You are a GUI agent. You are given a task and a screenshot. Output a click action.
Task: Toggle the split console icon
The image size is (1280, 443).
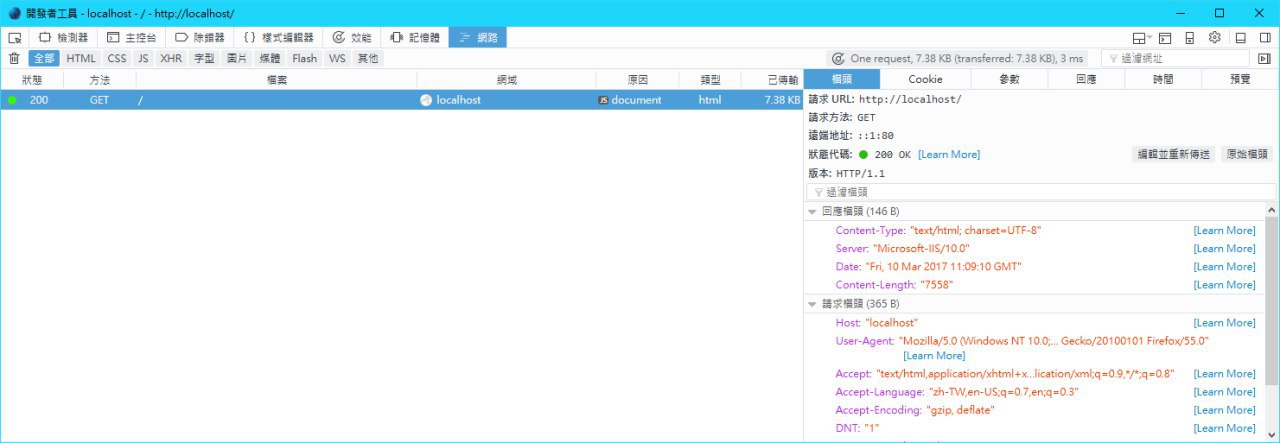(1165, 38)
